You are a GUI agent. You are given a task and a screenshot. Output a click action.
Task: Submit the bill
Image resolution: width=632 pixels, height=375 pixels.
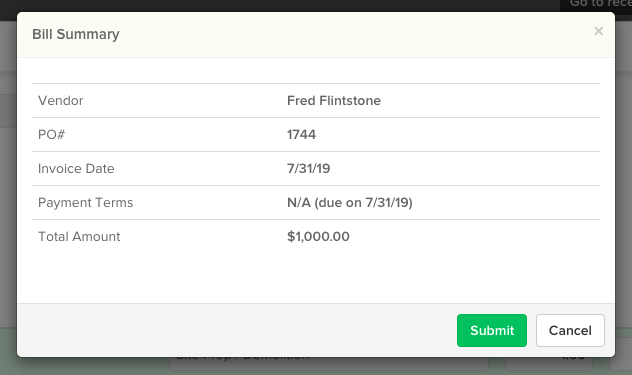pyautogui.click(x=492, y=330)
